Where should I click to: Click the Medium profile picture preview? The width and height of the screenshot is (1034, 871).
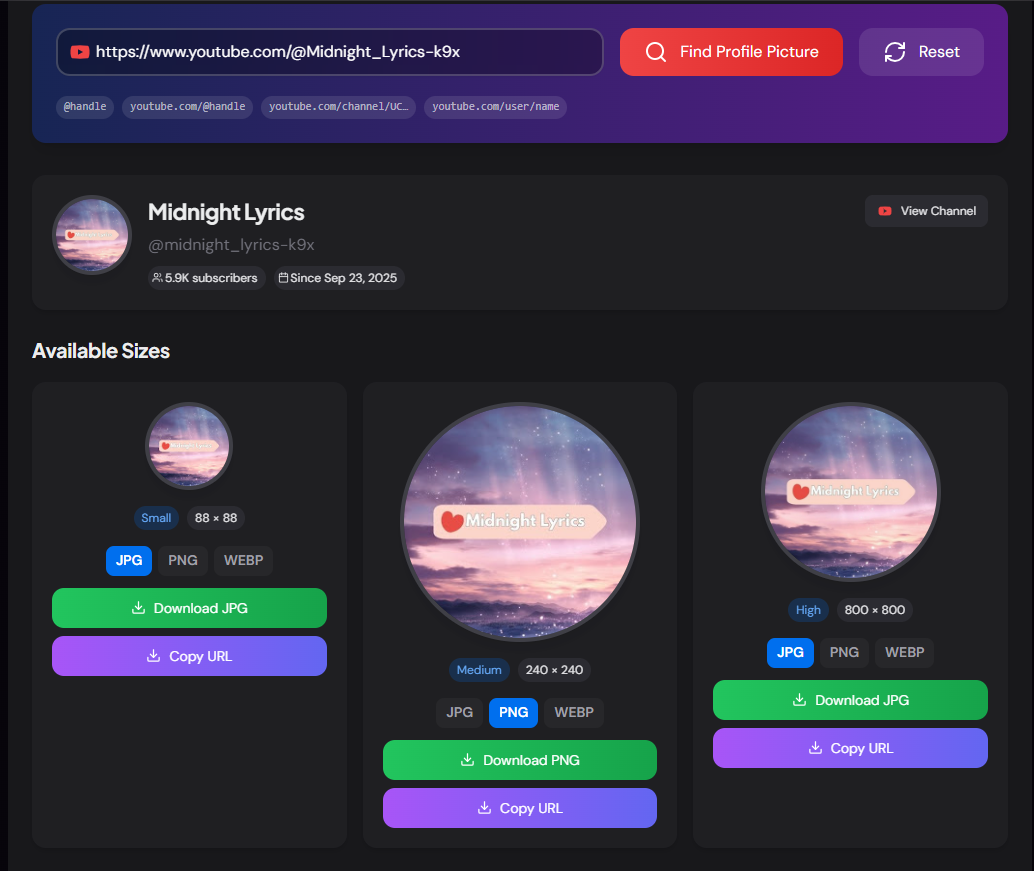click(520, 522)
